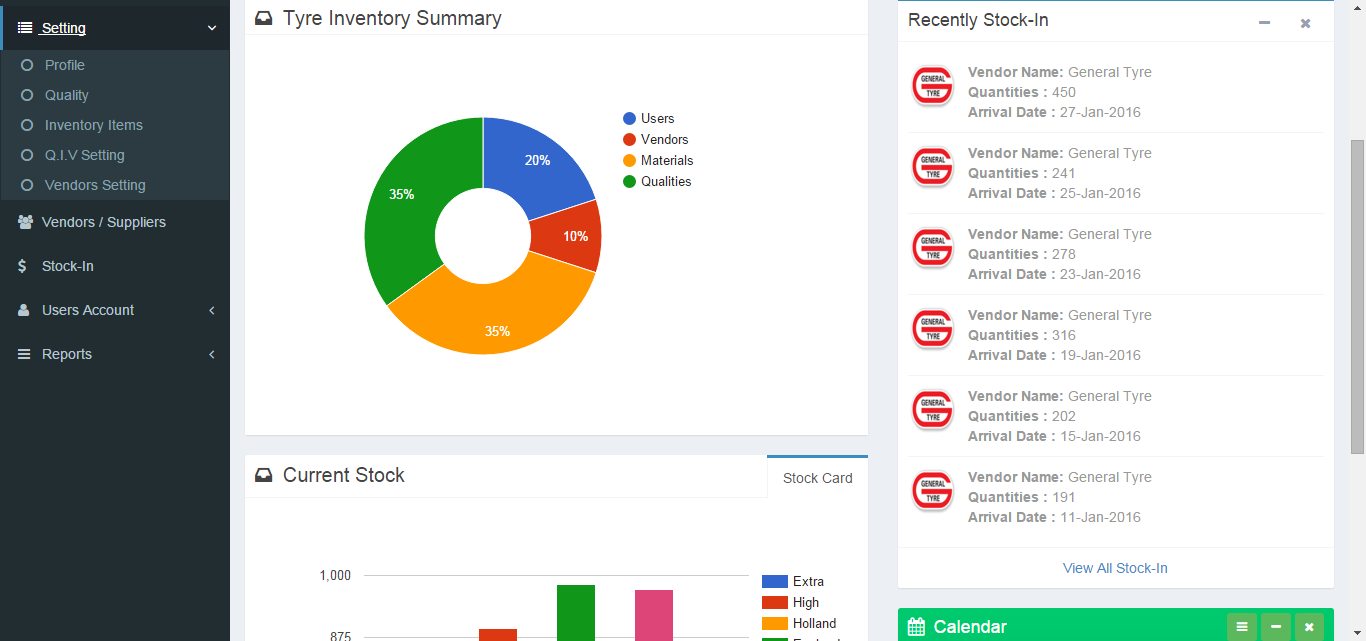Viewport: 1366px width, 641px height.
Task: Click the Users Account person icon
Action: tap(24, 310)
